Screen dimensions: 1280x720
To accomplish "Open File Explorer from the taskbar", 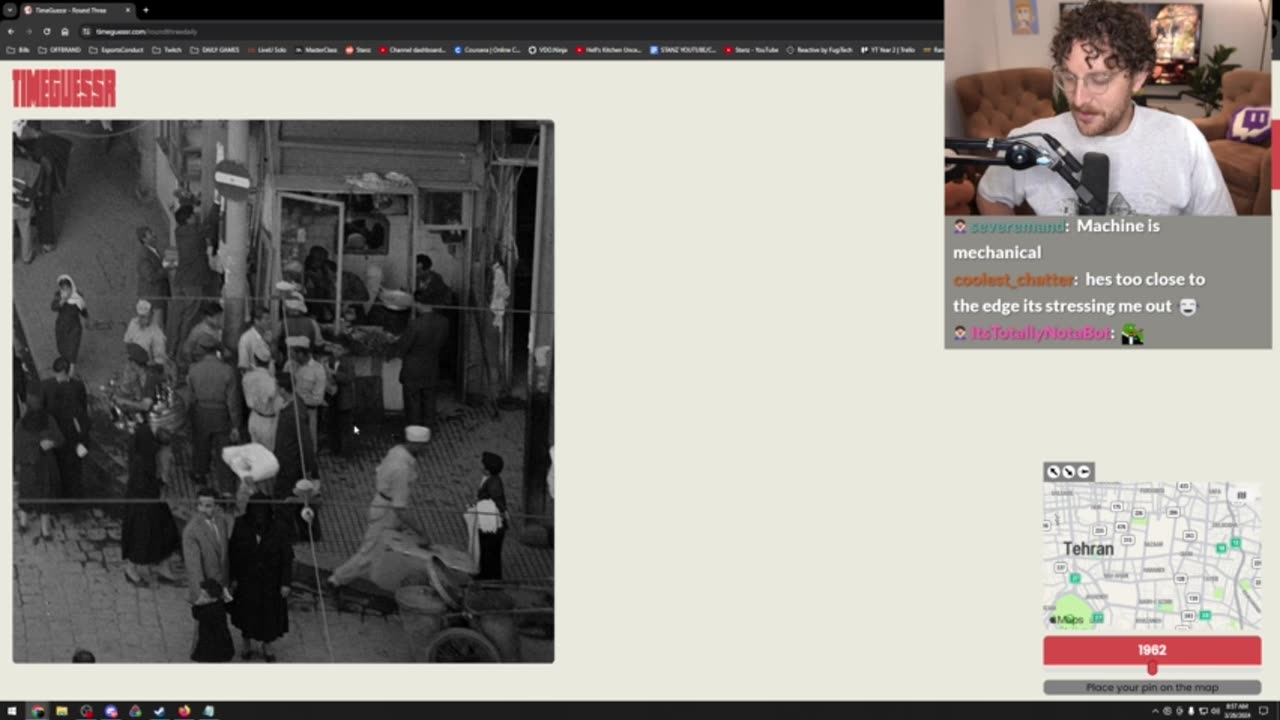I will click(61, 711).
